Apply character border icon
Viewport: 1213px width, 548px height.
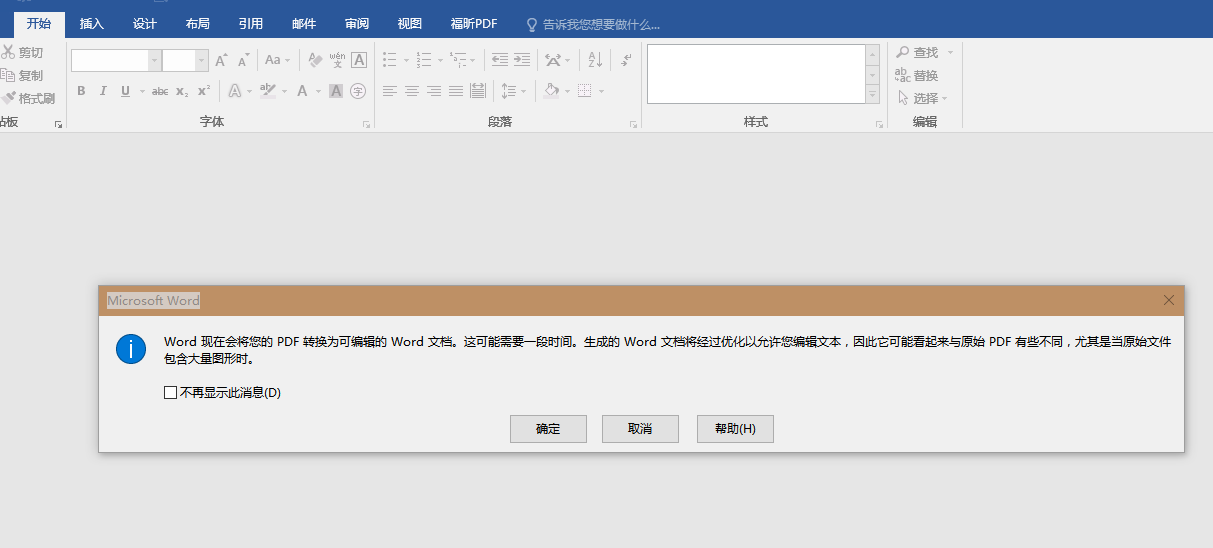point(359,61)
